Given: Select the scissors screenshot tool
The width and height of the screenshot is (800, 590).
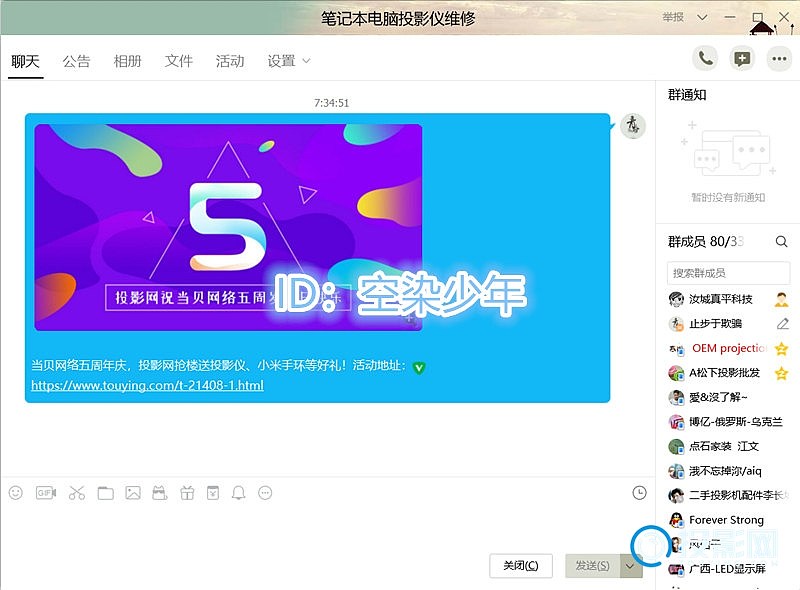Looking at the screenshot, I should (77, 493).
